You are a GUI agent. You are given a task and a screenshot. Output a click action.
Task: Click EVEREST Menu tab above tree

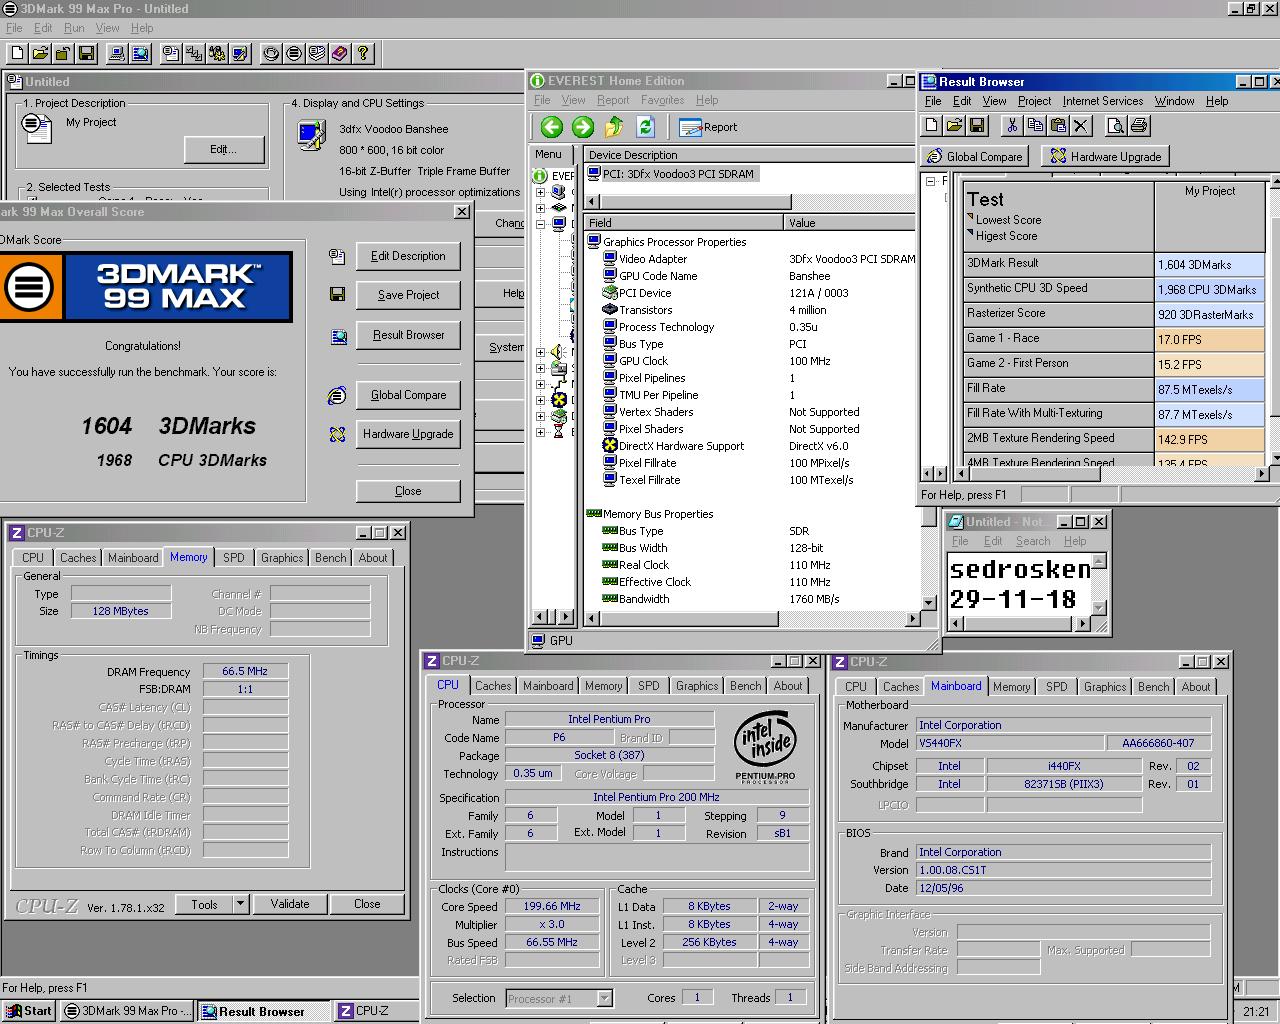point(549,154)
